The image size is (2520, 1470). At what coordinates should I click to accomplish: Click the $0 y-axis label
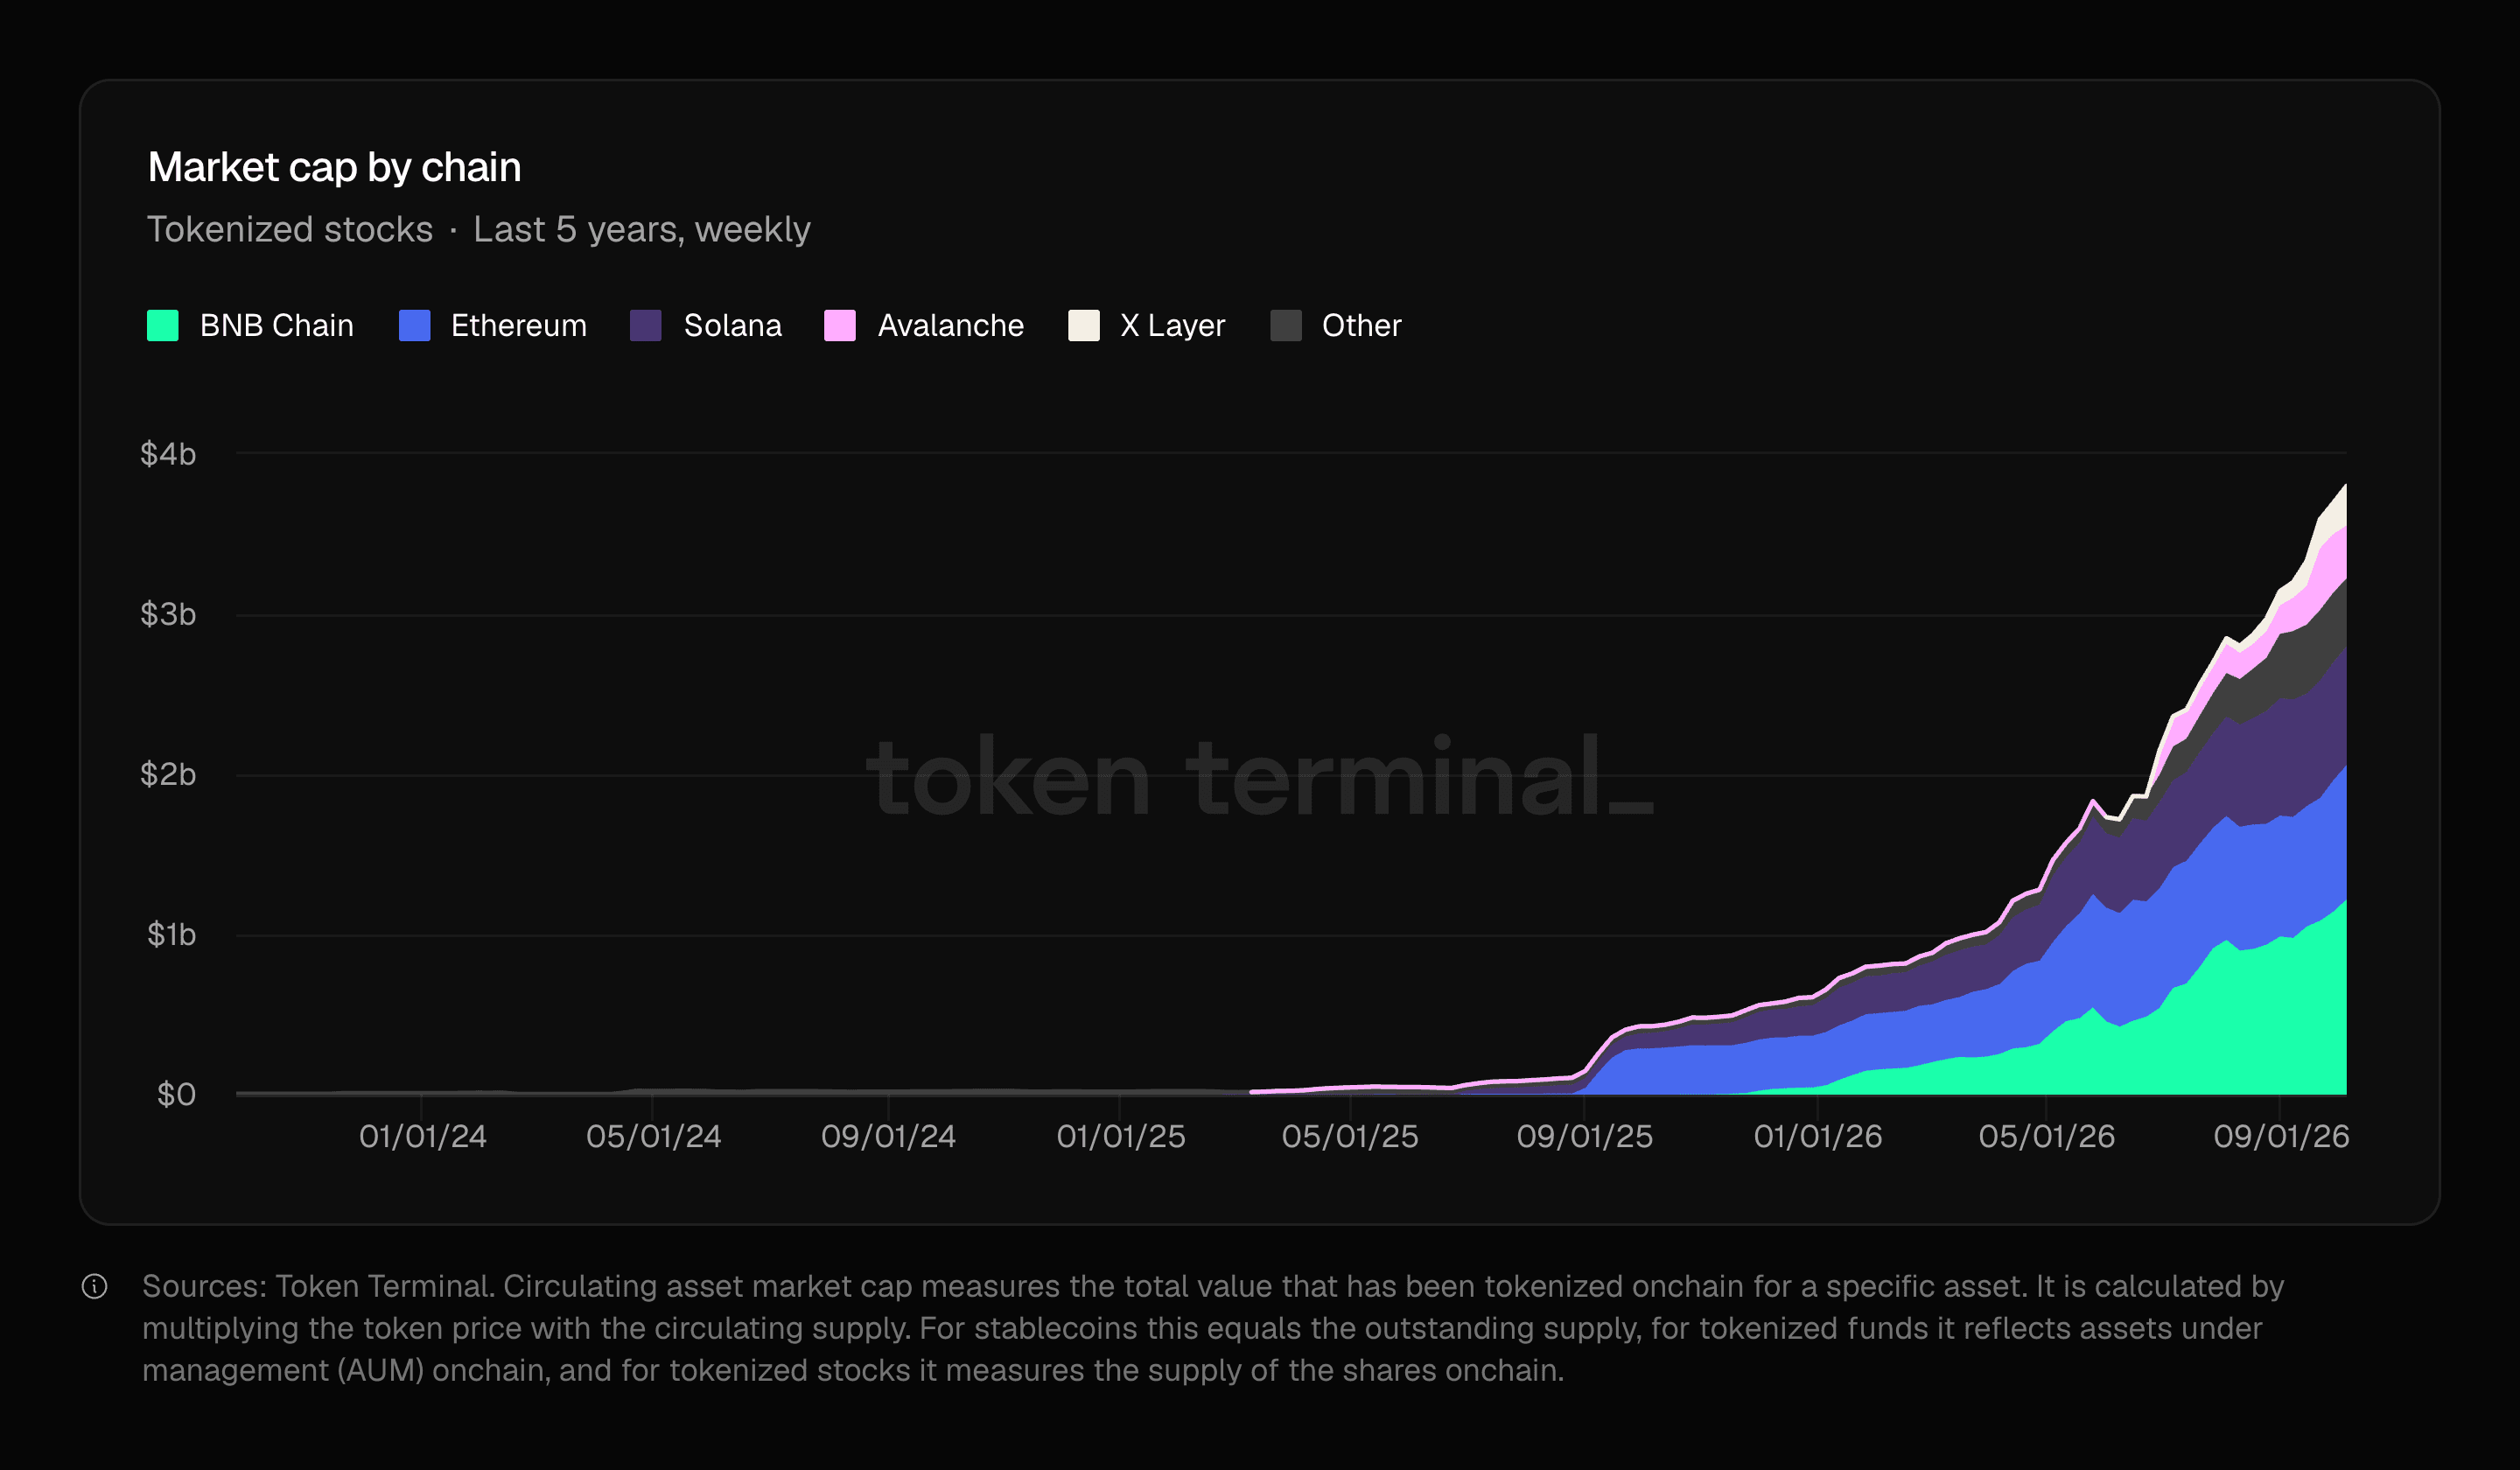(176, 1094)
